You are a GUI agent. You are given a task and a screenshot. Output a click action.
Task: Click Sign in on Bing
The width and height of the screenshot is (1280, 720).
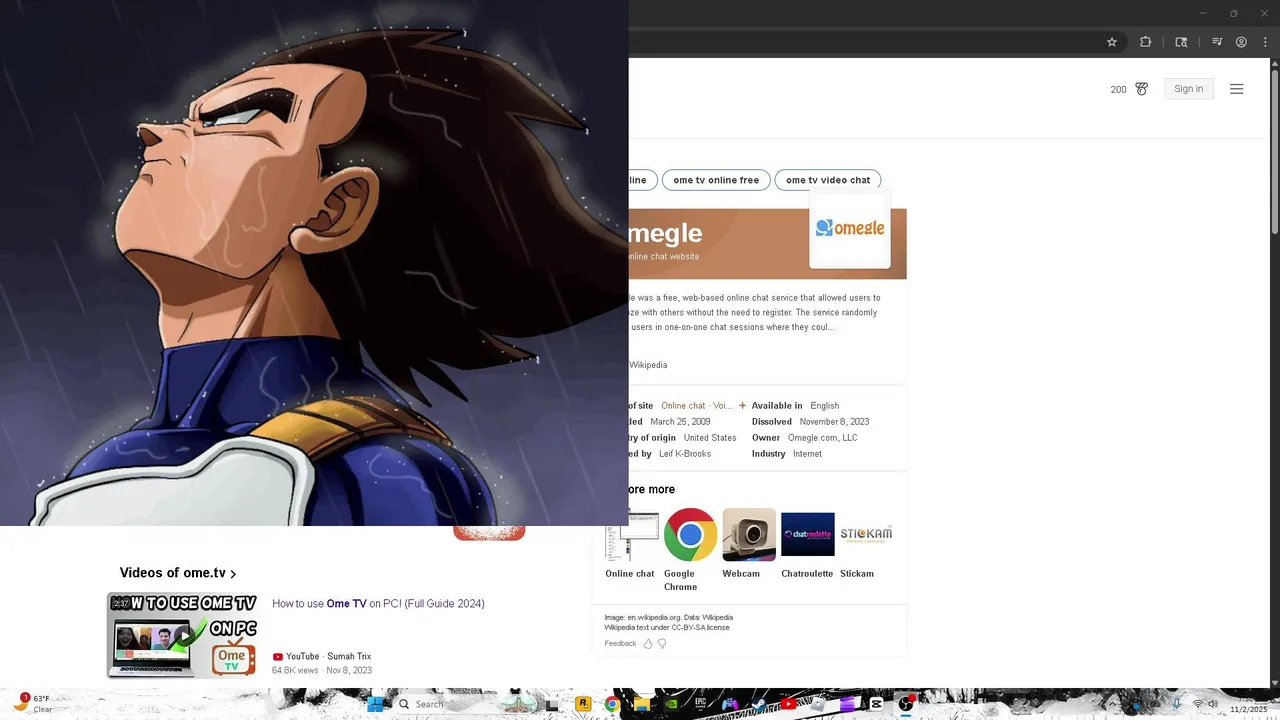[1188, 89]
